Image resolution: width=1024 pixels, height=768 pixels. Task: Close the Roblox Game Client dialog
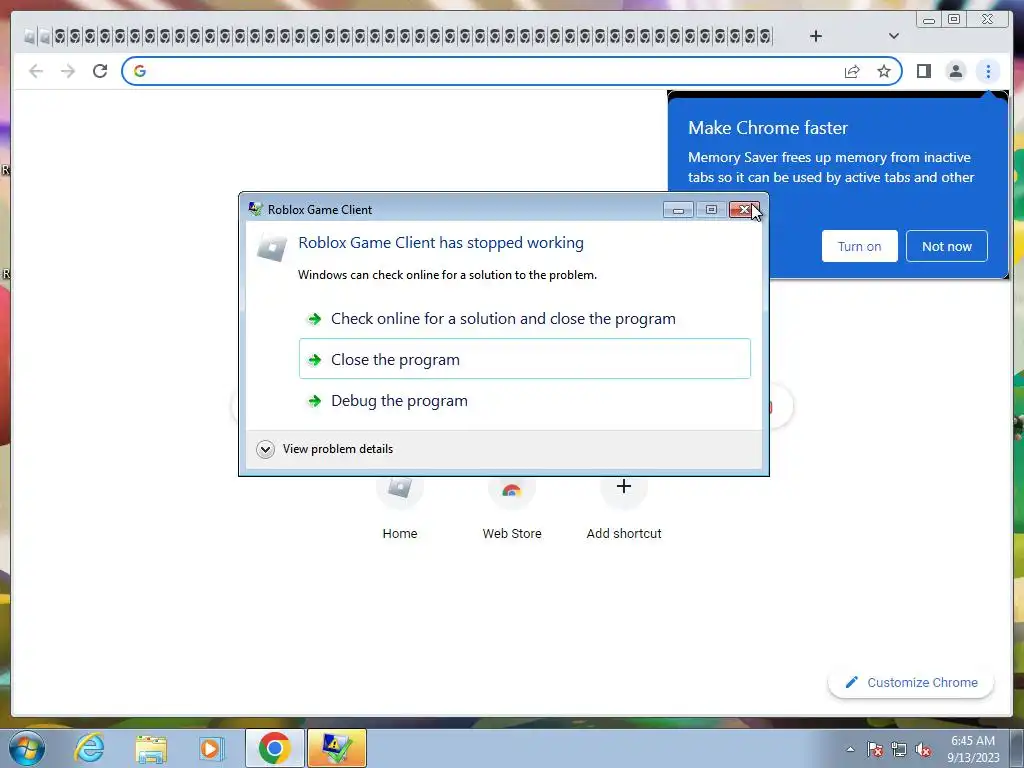(744, 210)
